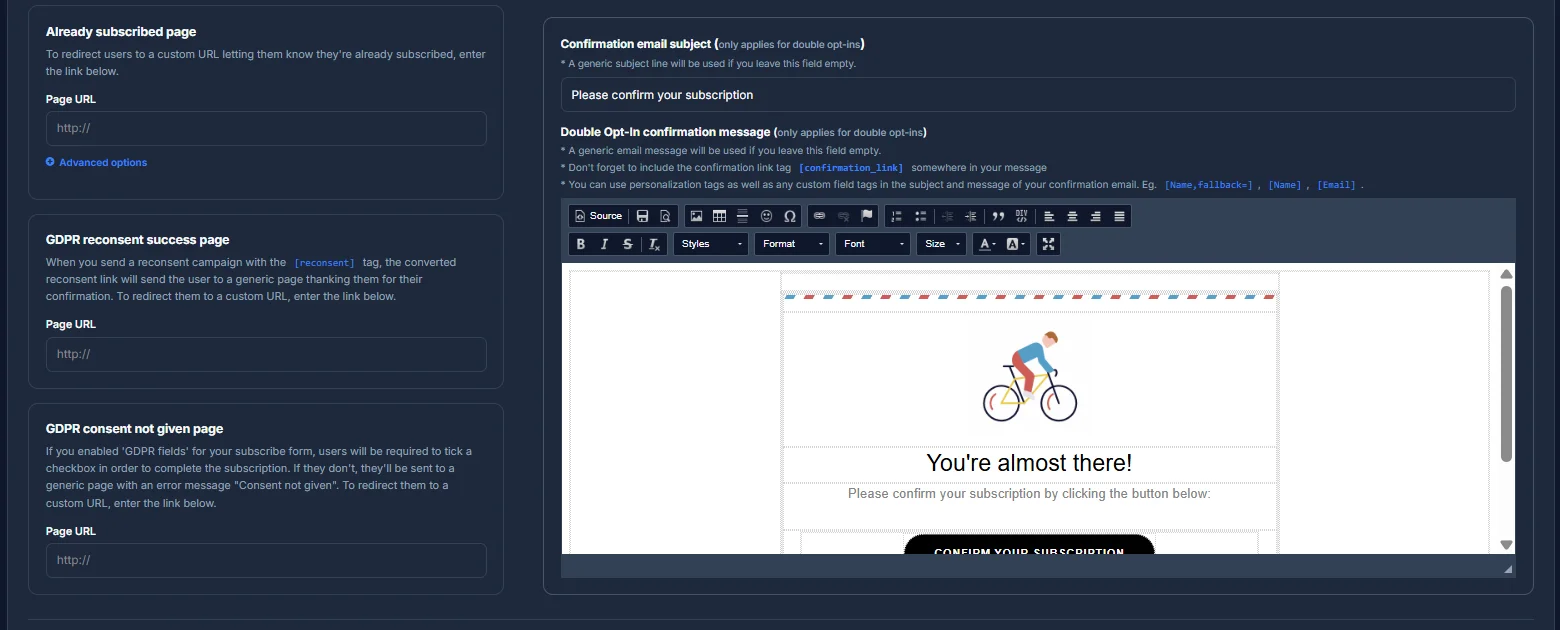Click the editor's scroll up arrow
This screenshot has height=630, width=1560.
pos(1506,274)
